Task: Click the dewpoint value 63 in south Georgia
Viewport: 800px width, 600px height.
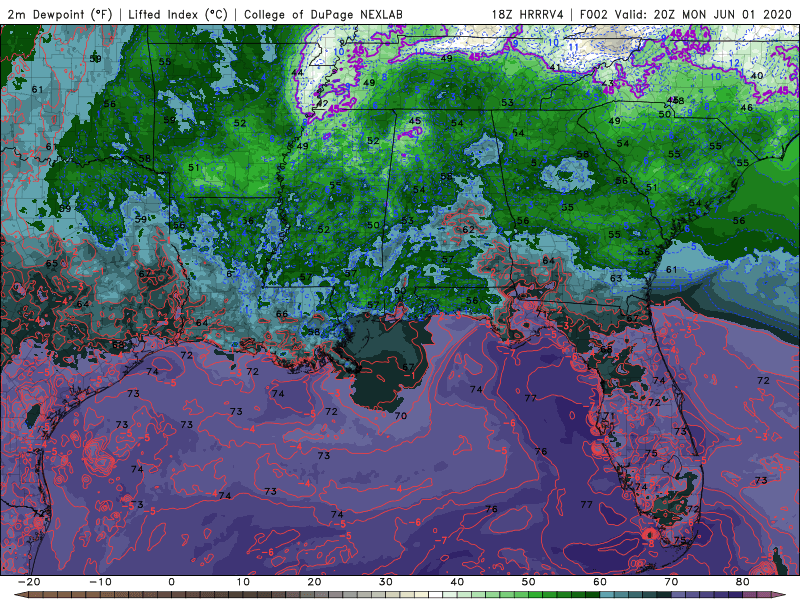Action: click(x=616, y=278)
